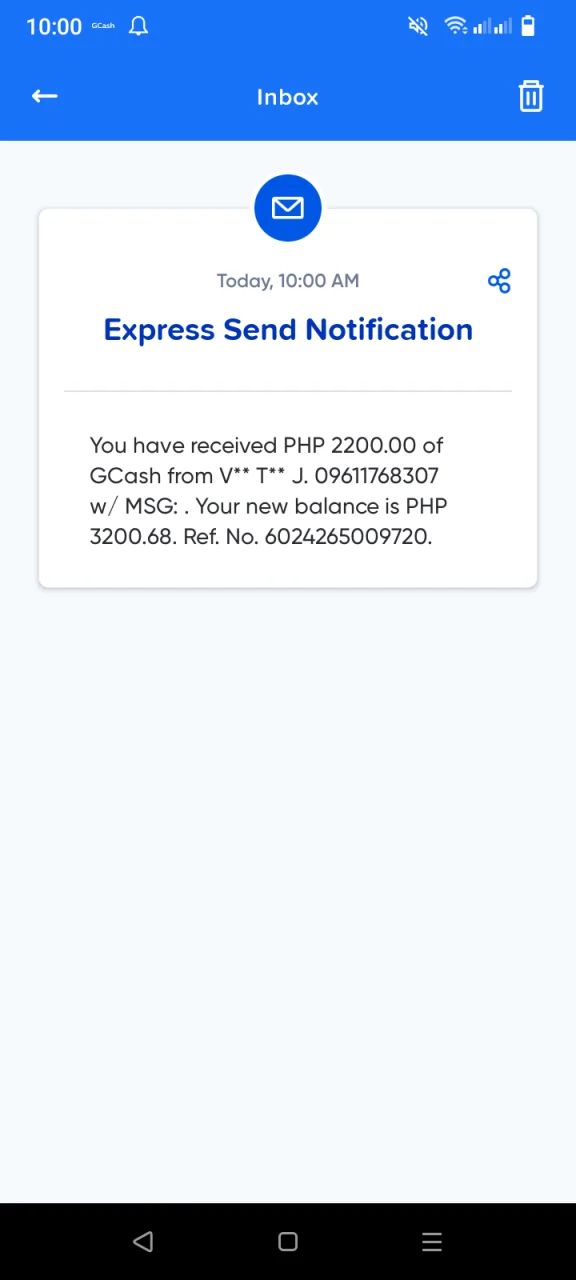This screenshot has width=576, height=1280.
Task: Tap the cellular signal bars icon
Action: [x=493, y=26]
